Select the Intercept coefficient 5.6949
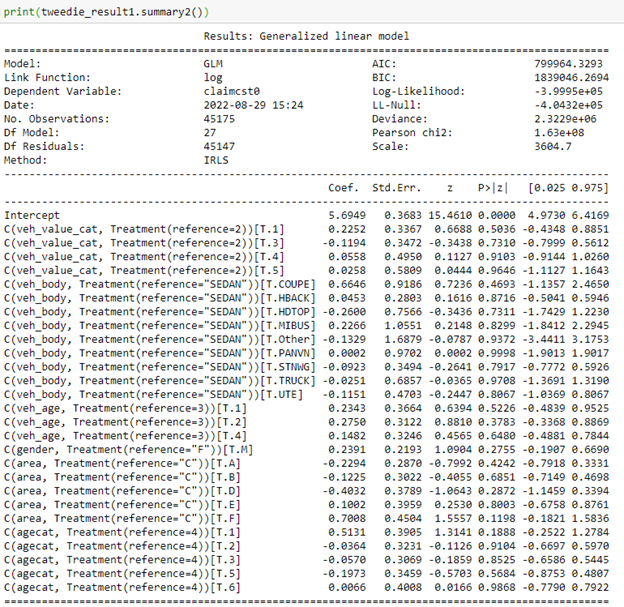 [x=346, y=215]
